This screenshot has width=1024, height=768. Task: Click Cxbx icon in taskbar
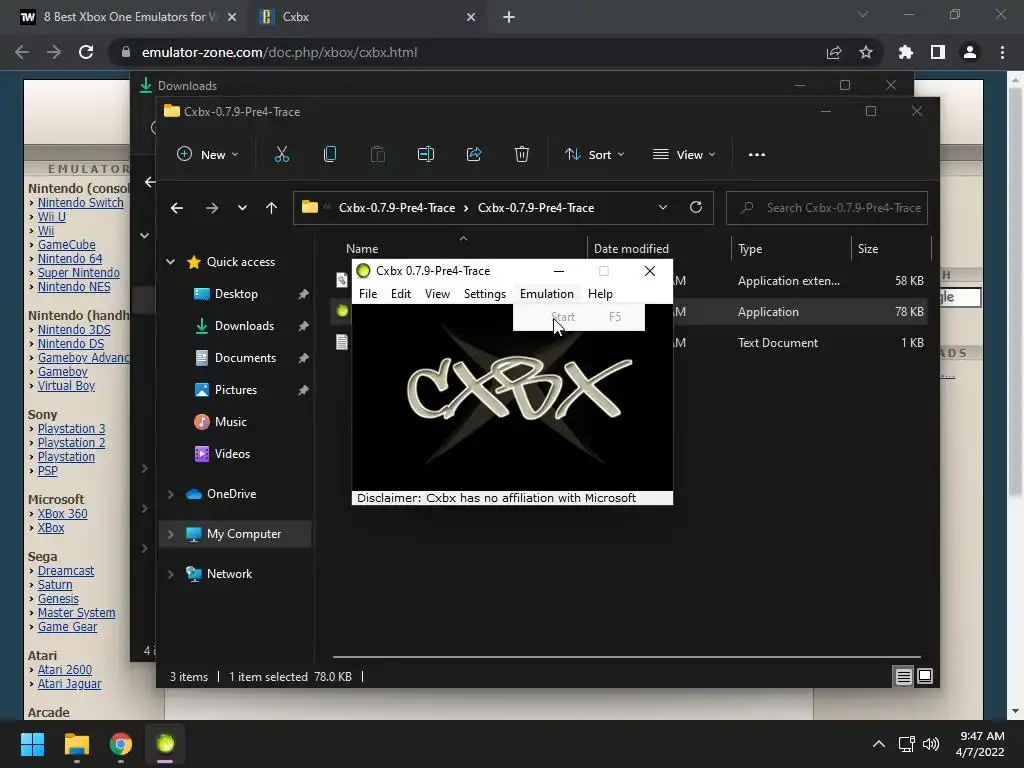(x=165, y=744)
